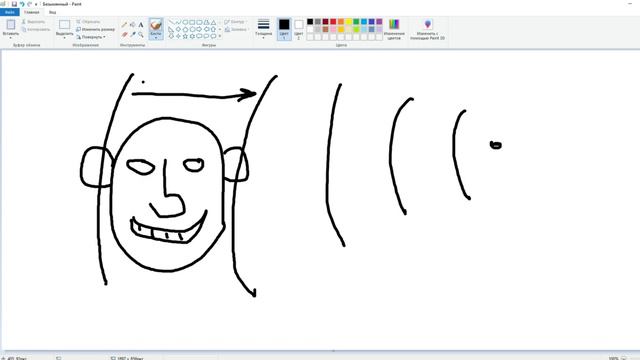Pick the black palette swatch
This screenshot has width=640, height=360.
pyautogui.click(x=310, y=22)
